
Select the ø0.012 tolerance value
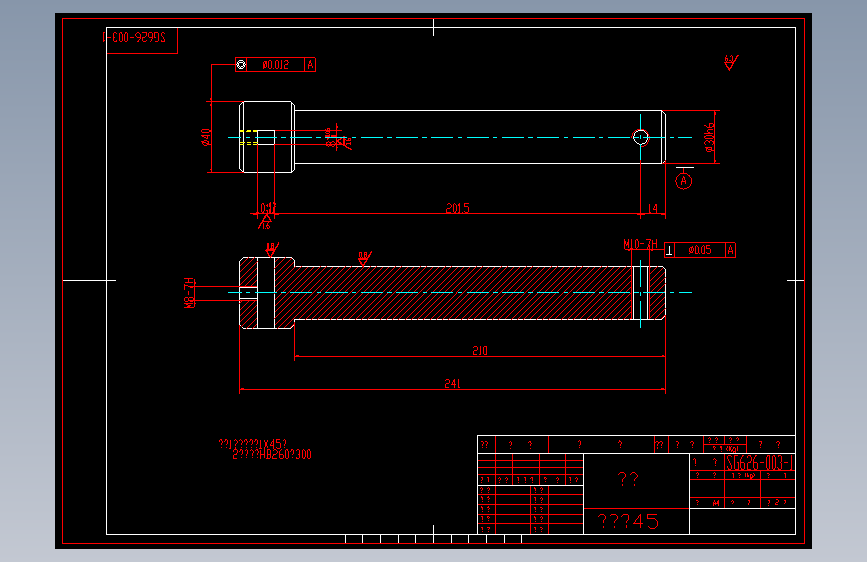coord(275,65)
